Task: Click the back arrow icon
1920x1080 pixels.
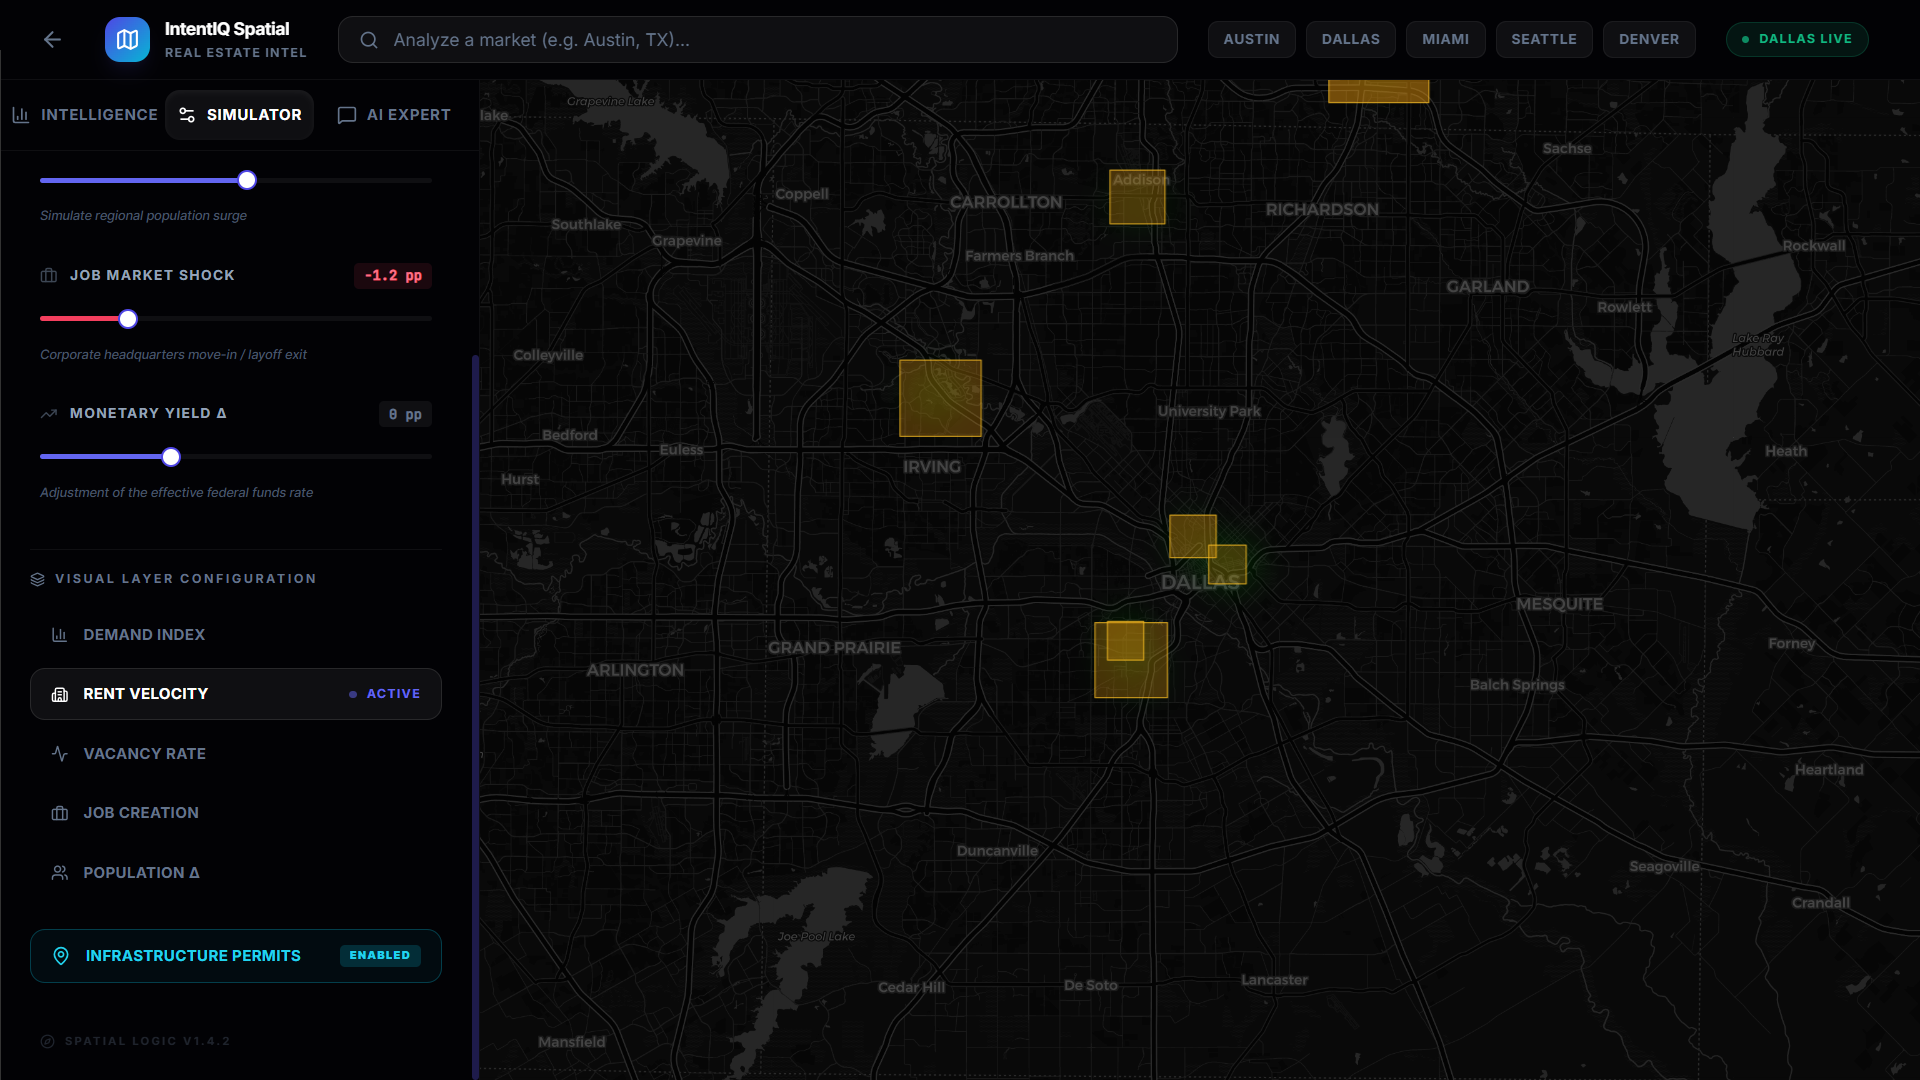Action: pos(52,39)
